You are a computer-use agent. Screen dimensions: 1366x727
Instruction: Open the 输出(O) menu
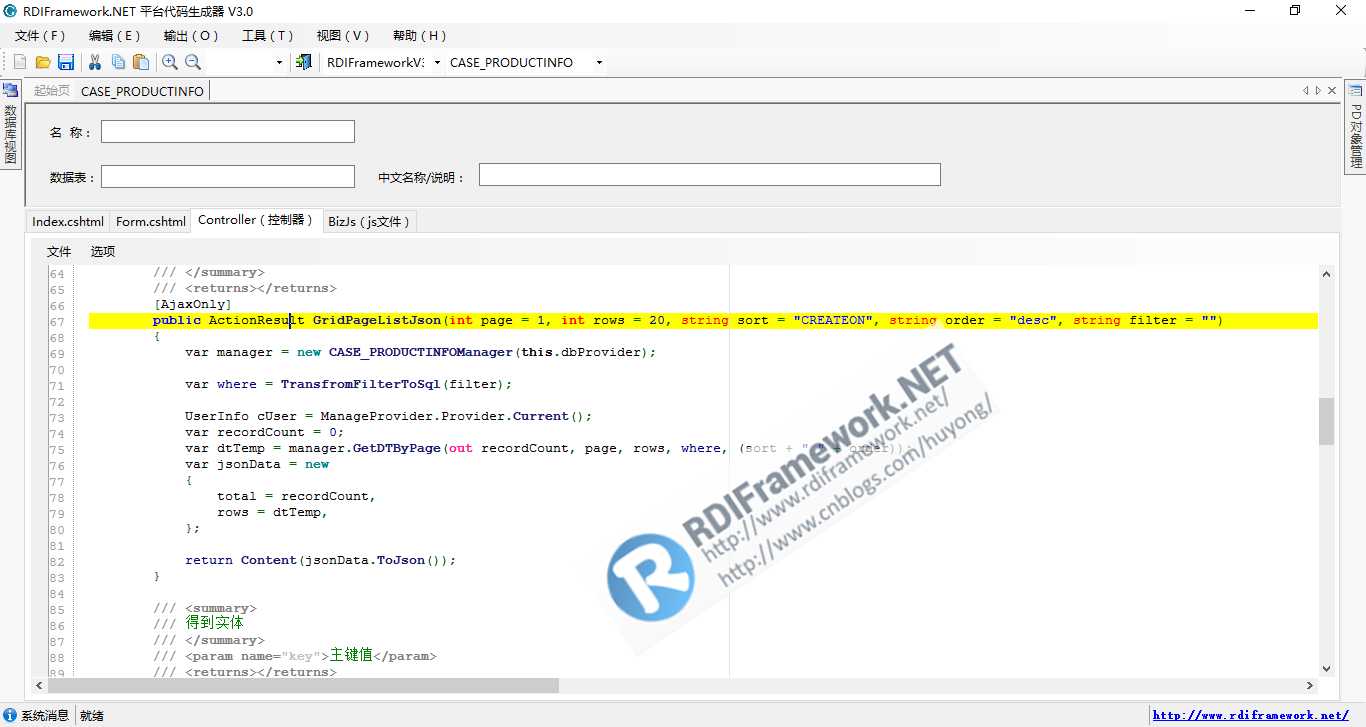click(191, 35)
